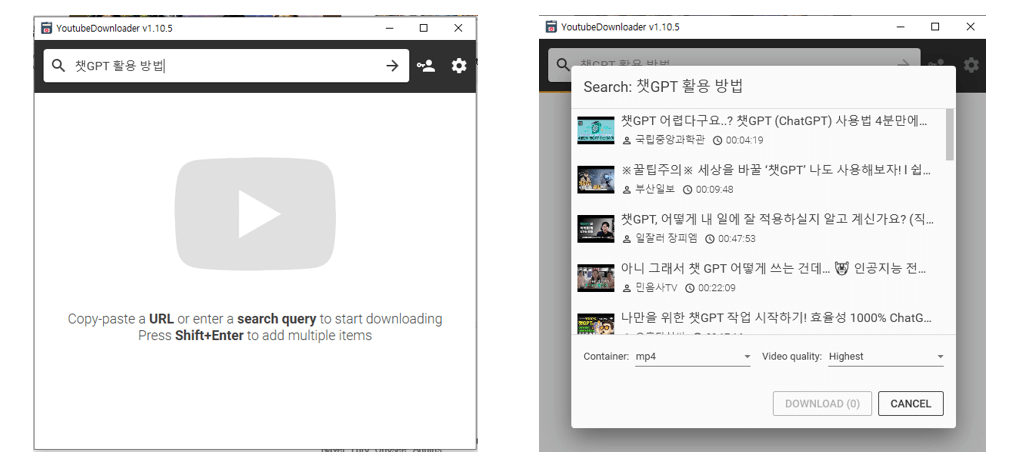Image resolution: width=1010 pixels, height=470 pixels.
Task: Select result titled 챗GPT, 어떻게 내 일에 잘 적용하실지
Action: (x=777, y=220)
